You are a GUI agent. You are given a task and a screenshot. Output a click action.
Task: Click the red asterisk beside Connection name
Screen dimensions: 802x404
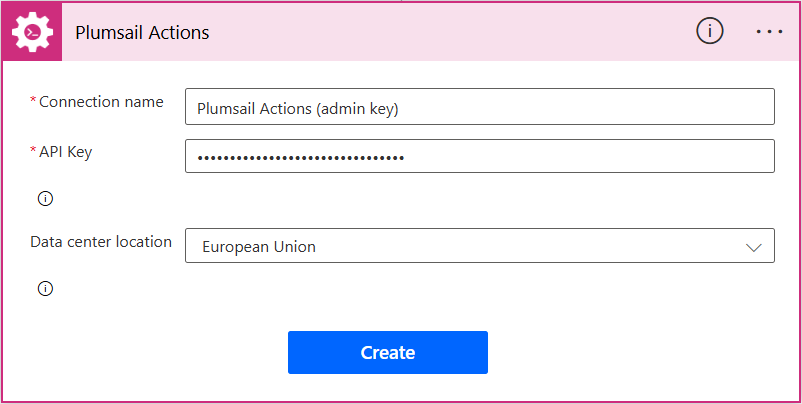pyautogui.click(x=34, y=102)
